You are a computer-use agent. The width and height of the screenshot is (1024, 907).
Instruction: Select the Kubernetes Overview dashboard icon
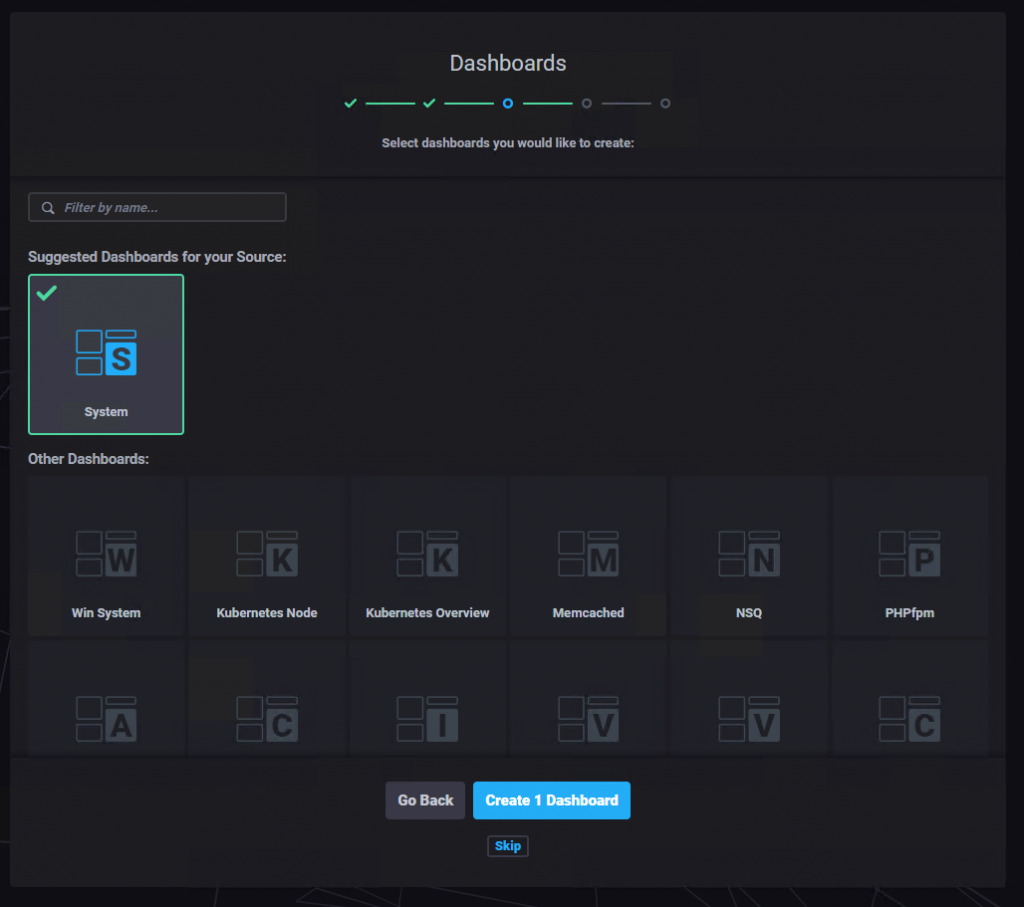(427, 554)
